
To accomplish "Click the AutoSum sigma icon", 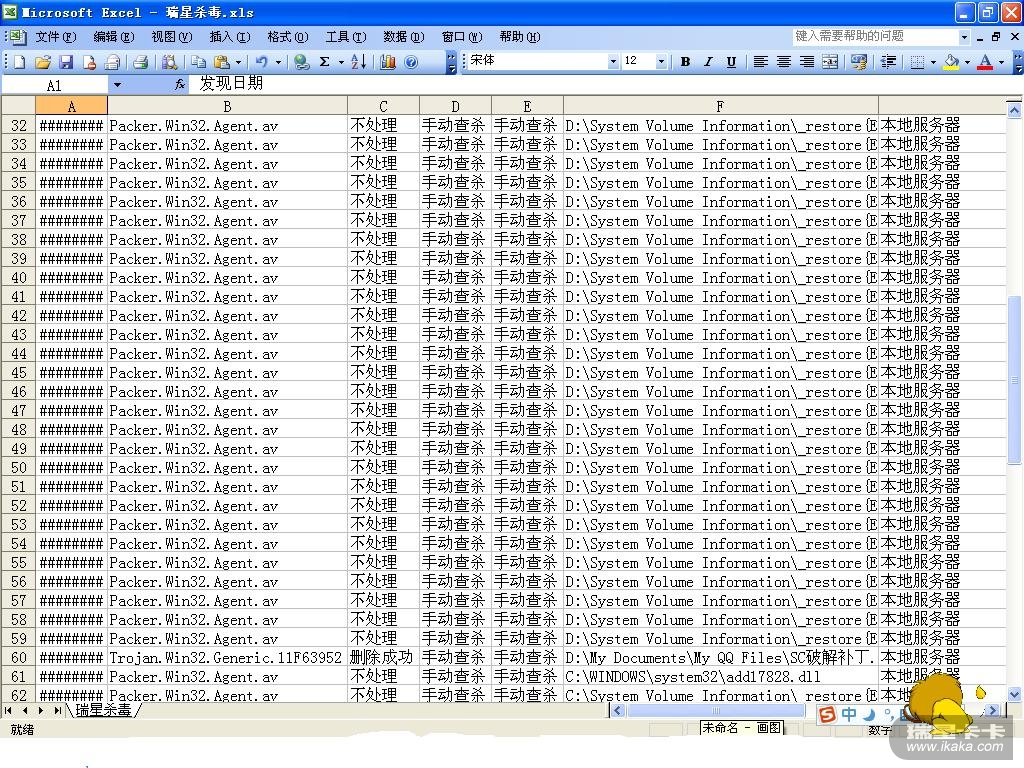I will (x=324, y=62).
